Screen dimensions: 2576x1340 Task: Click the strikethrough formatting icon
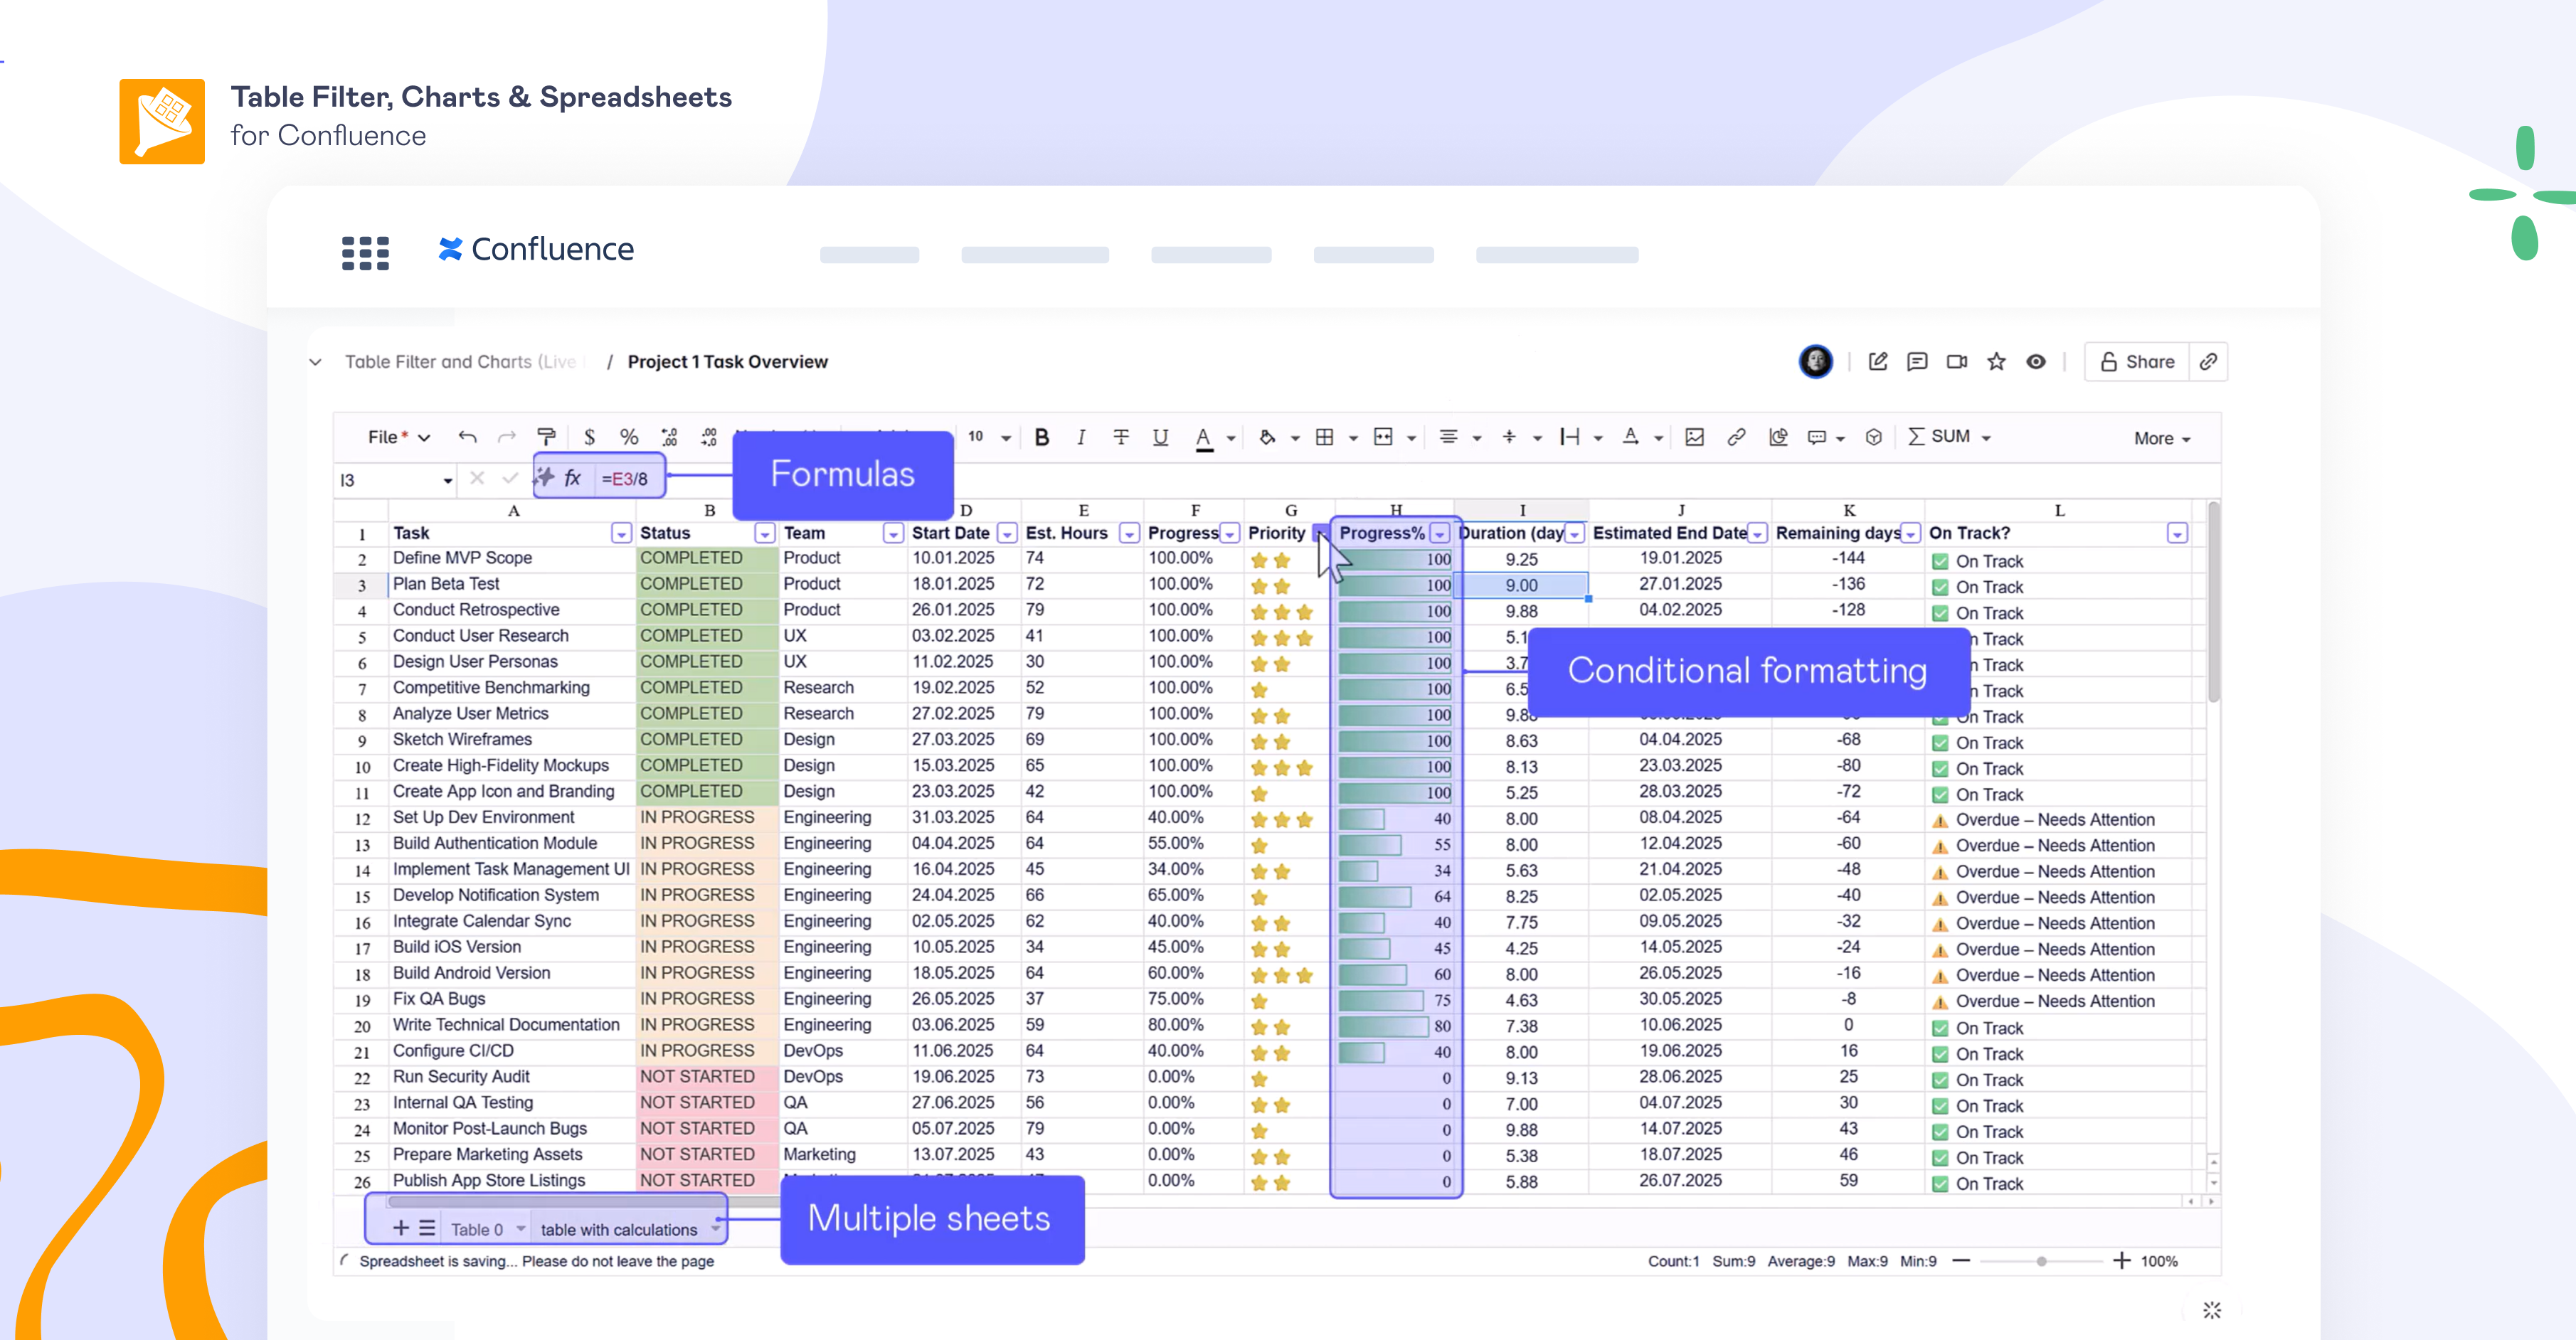1120,437
